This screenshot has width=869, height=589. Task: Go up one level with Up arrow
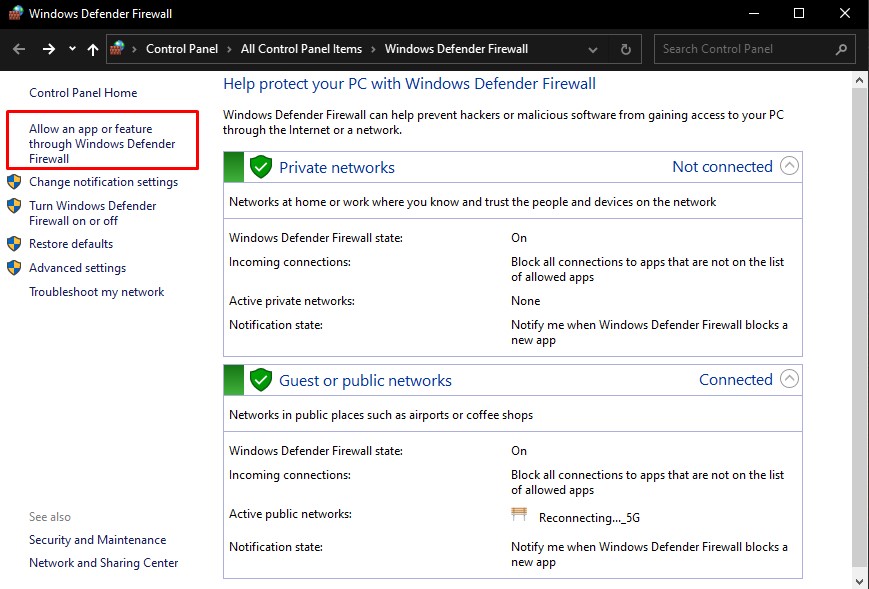93,49
